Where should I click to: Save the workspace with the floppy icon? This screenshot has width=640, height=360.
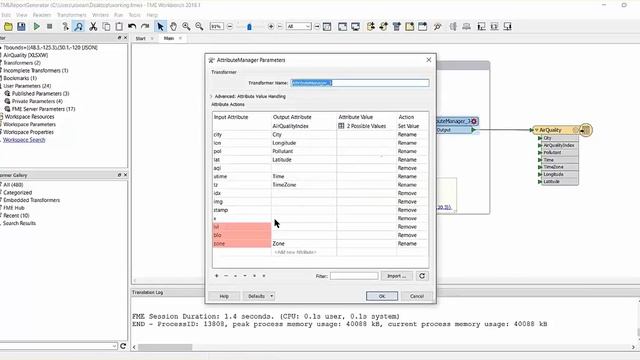coord(21,27)
